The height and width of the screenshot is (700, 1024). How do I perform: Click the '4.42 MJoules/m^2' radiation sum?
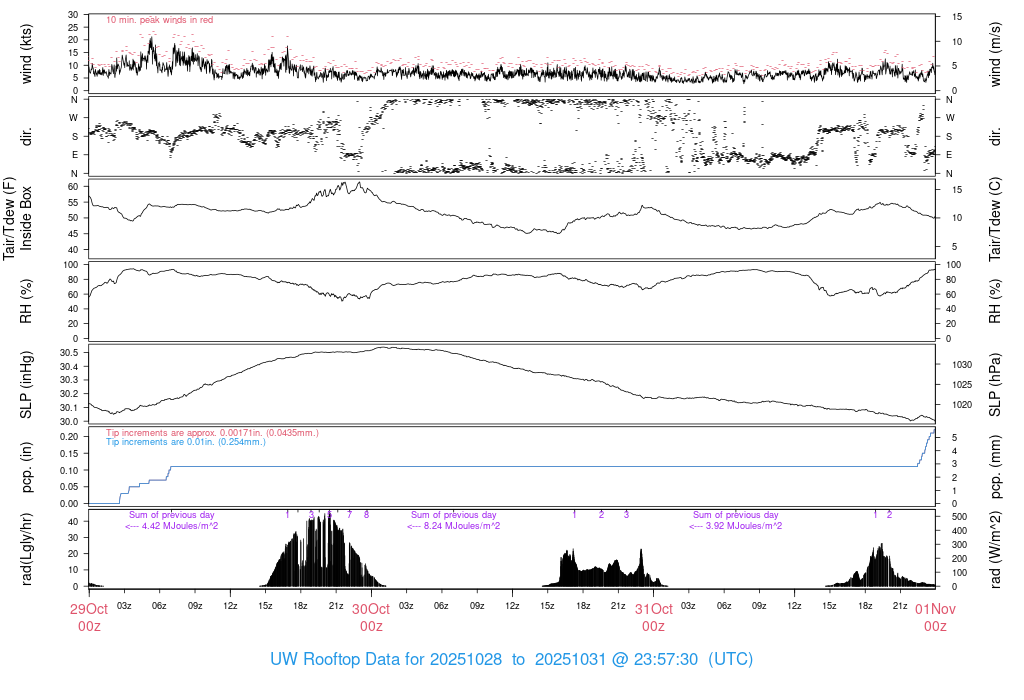[x=180, y=526]
